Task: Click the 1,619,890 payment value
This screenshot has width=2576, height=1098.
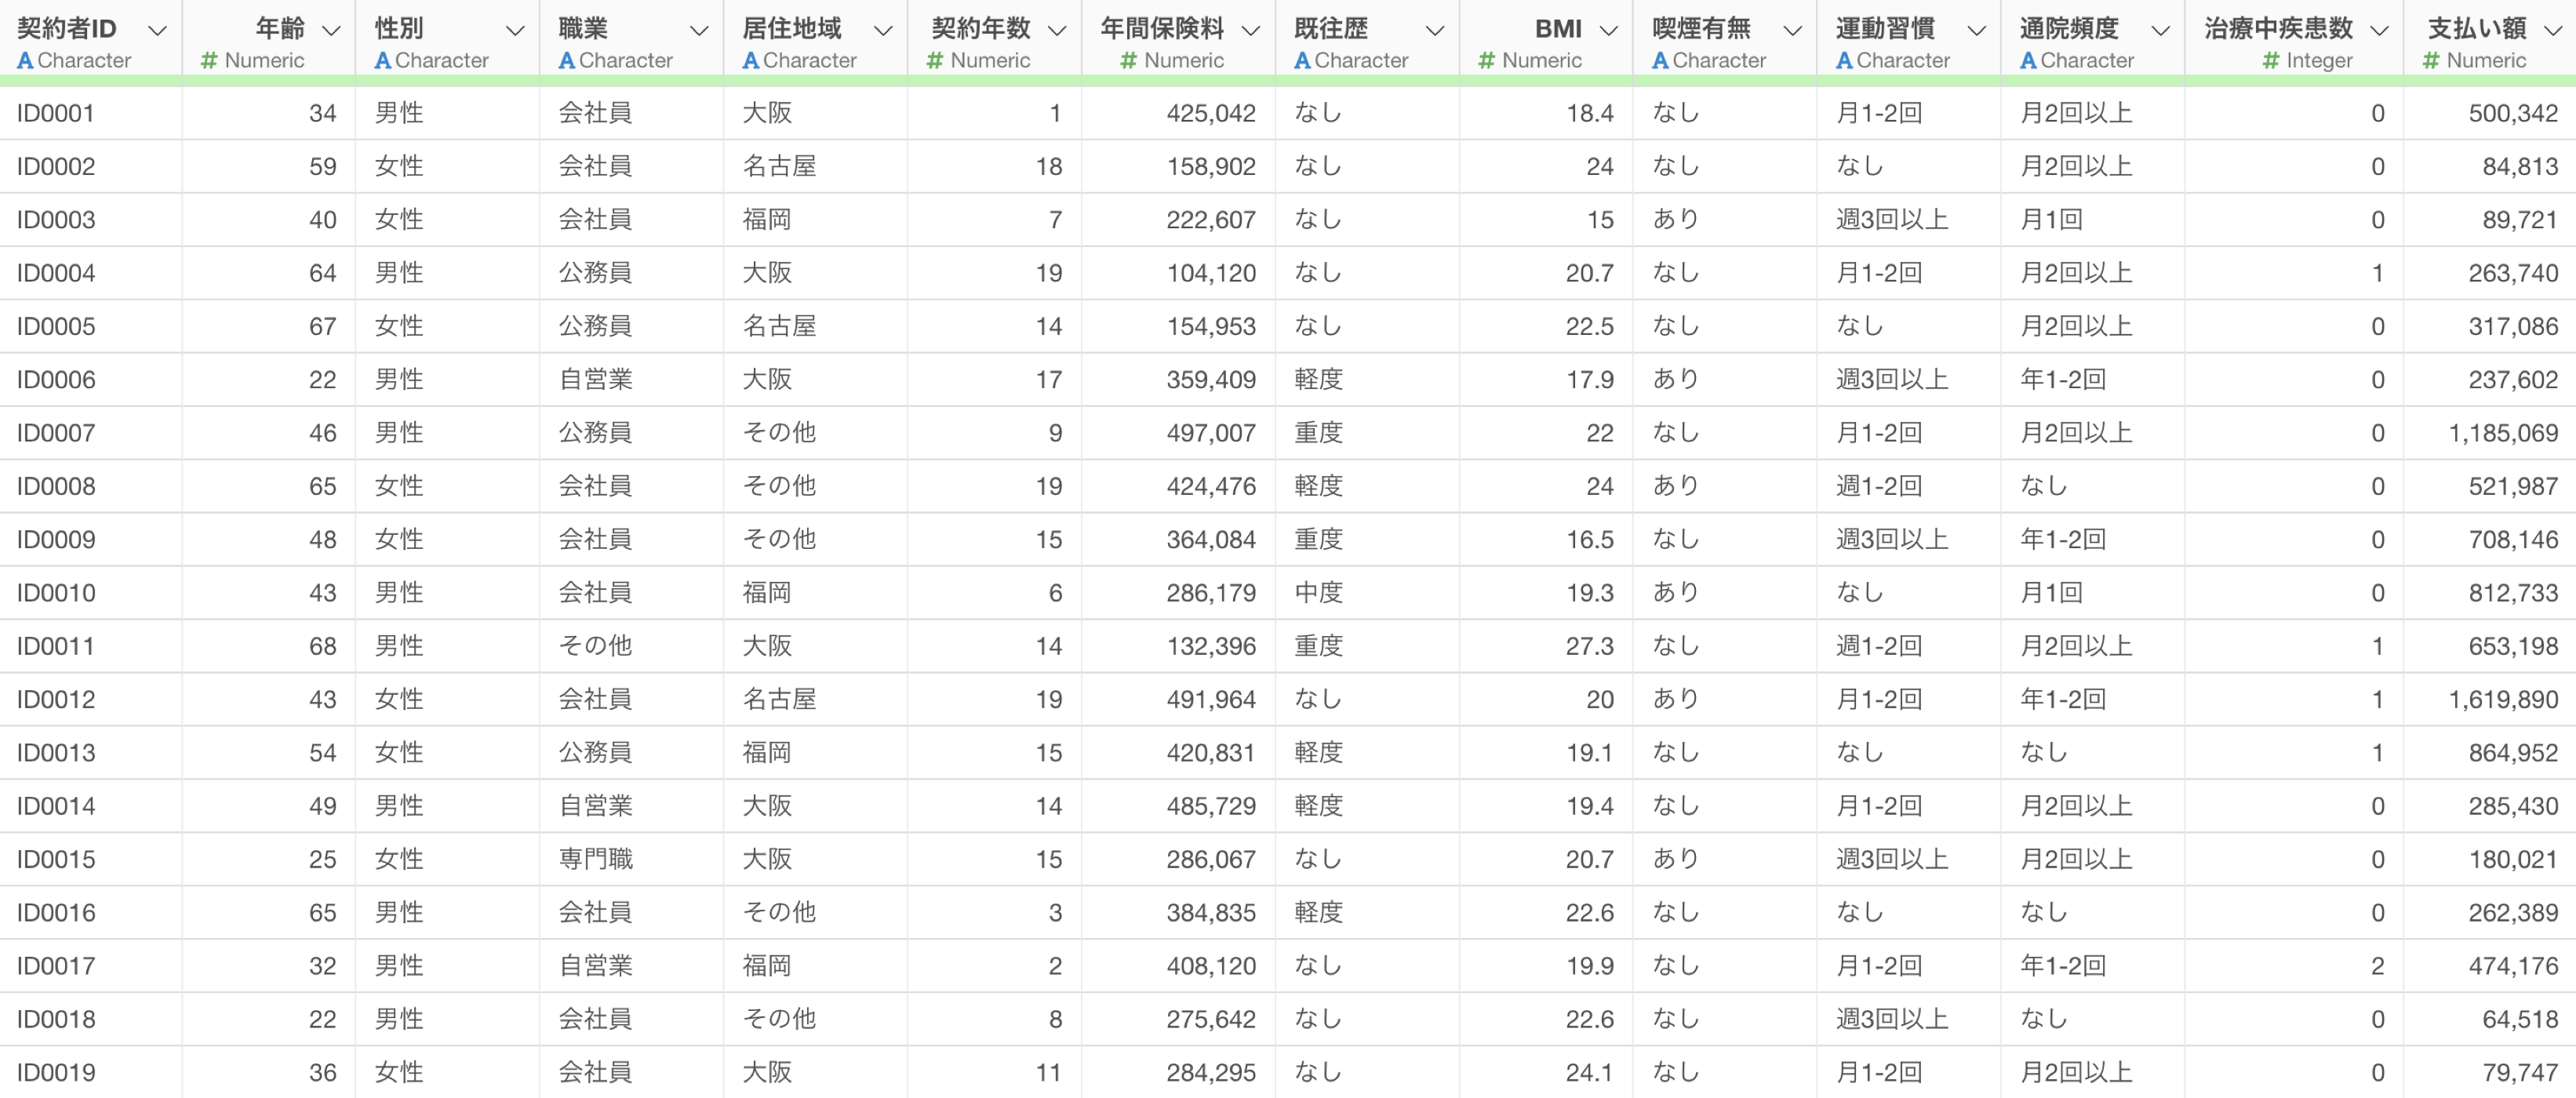Action: pos(2503,699)
